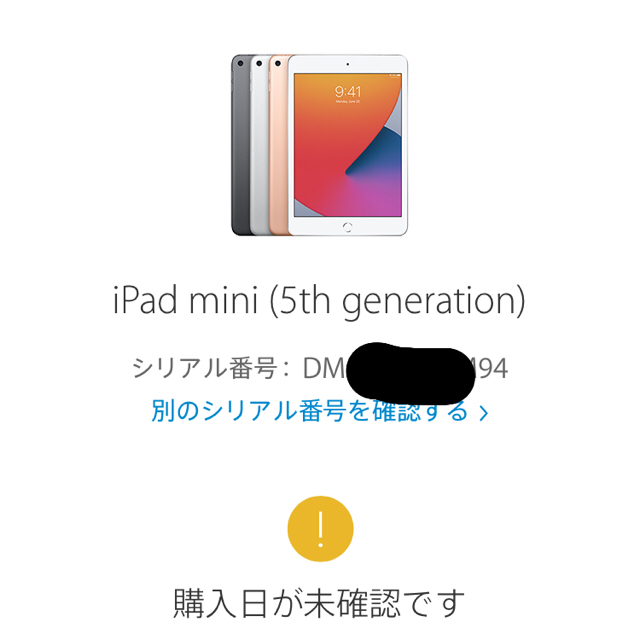This screenshot has height=640, width=640.
Task: Click the gold iPad mini back
Action: [x=278, y=145]
